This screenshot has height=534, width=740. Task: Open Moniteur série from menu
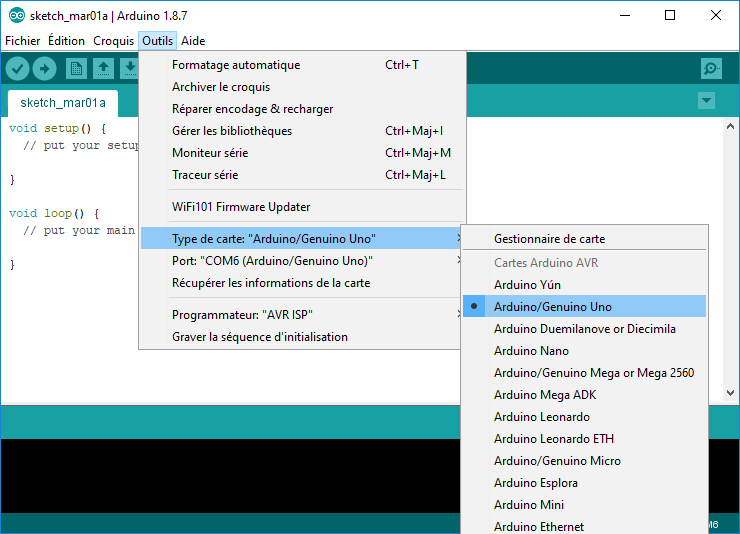(x=303, y=153)
